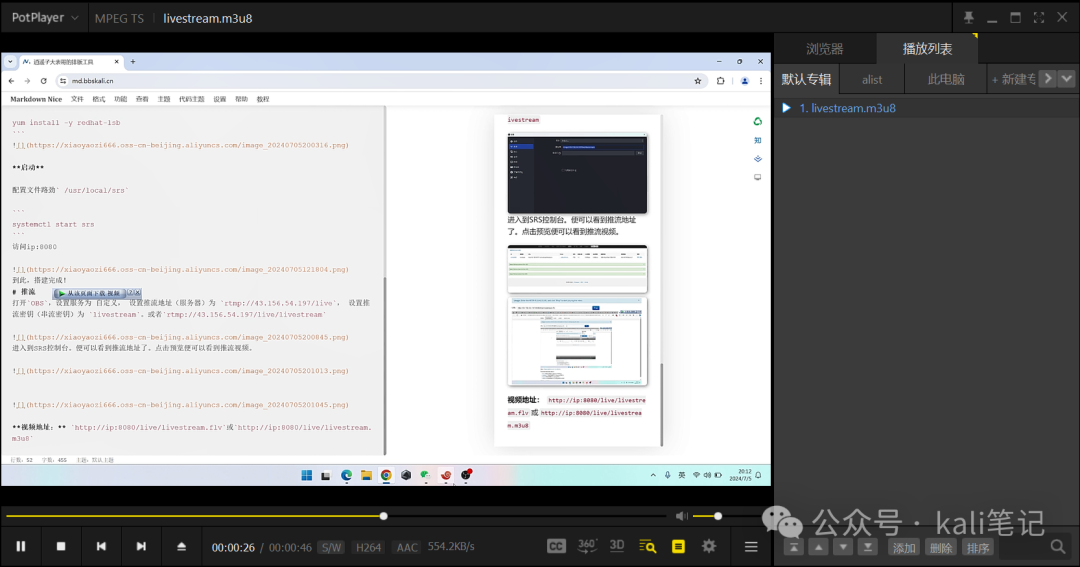The image size is (1080, 567).
Task: Select the 此电脑 album tab
Action: 946,79
